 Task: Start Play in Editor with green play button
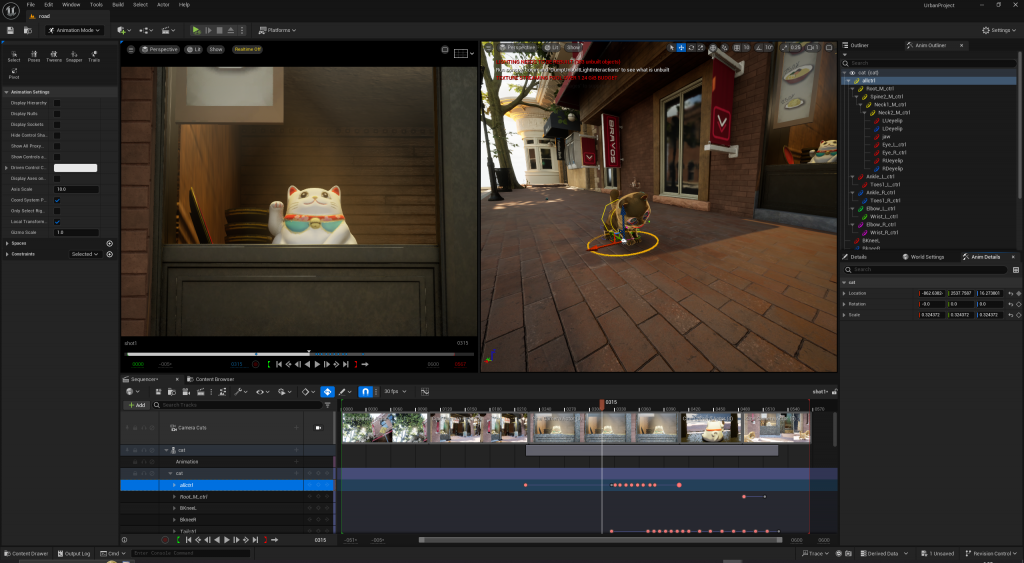pos(196,30)
